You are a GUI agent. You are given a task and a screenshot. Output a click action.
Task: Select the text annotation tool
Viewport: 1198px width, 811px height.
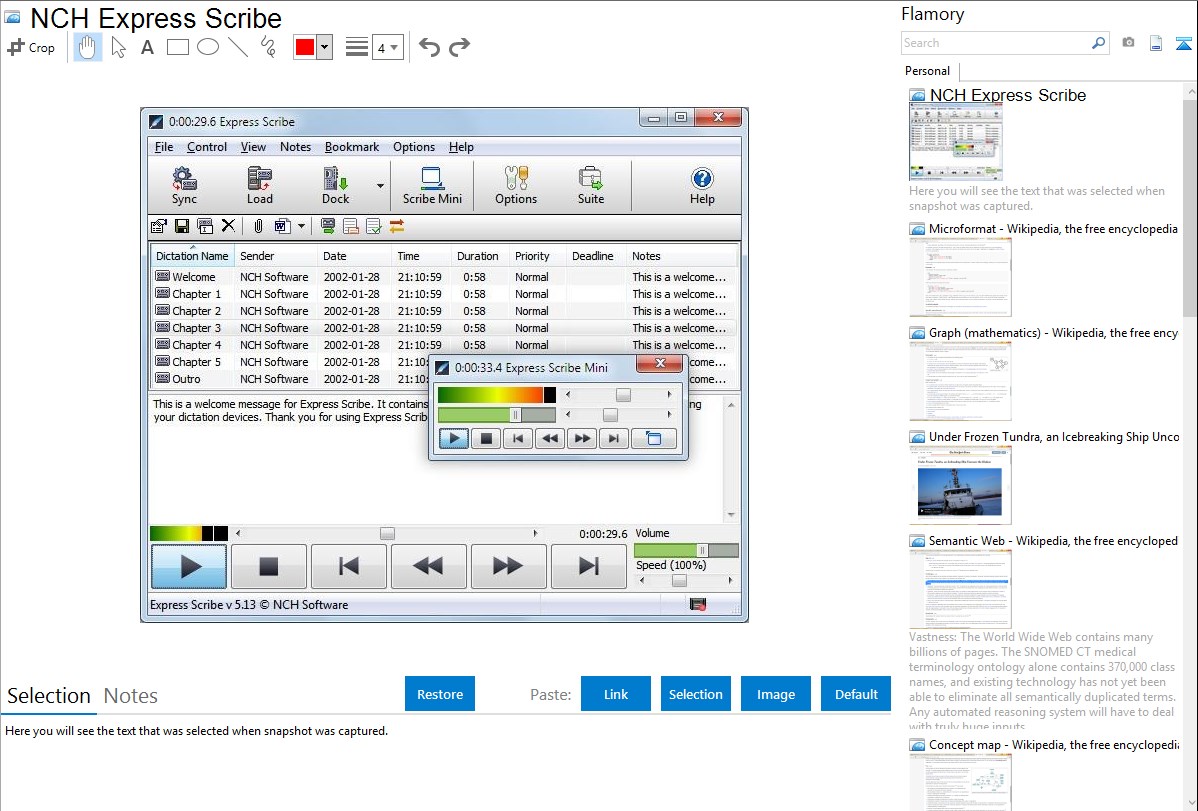point(147,47)
